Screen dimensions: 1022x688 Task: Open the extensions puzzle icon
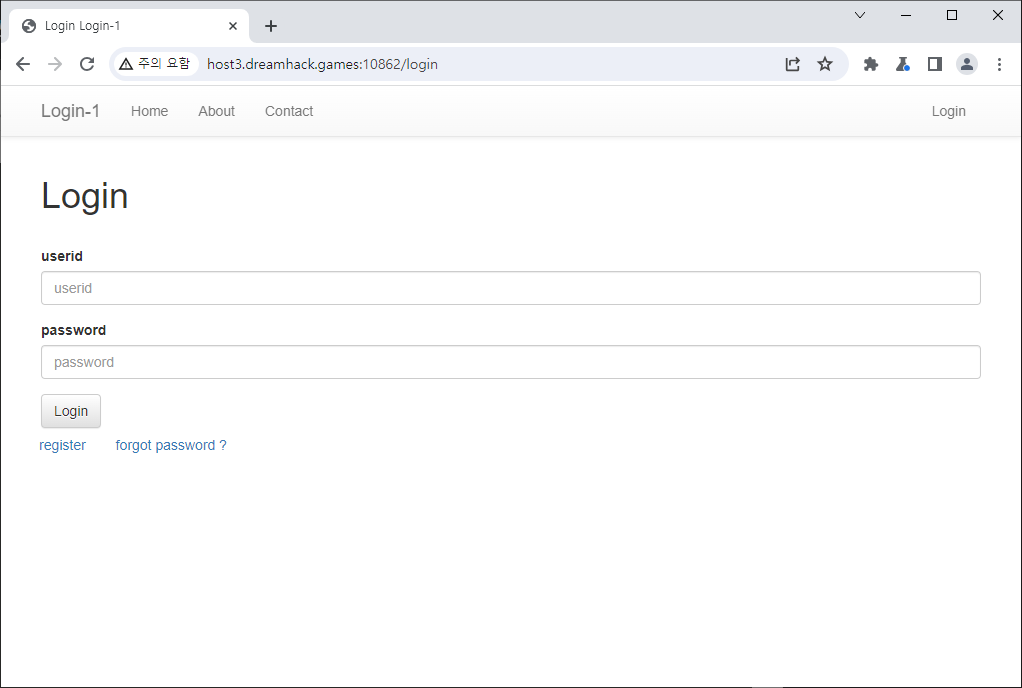(871, 64)
